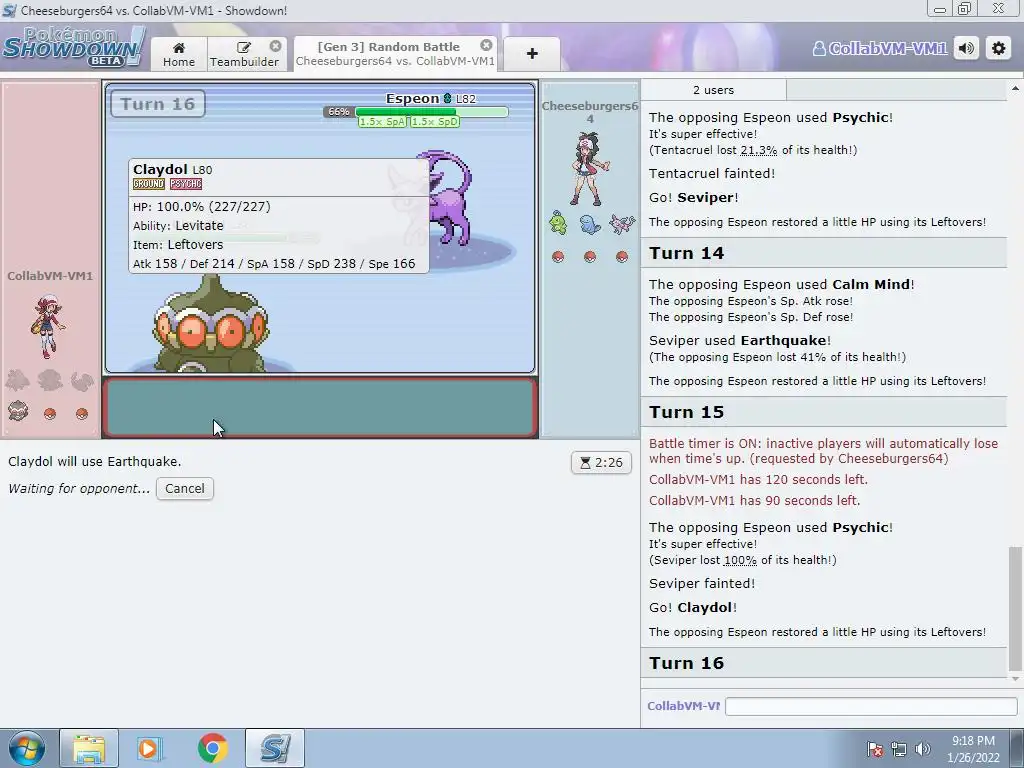Click your last unrevealed Pokéball icon
The width and height of the screenshot is (1024, 768).
82,413
